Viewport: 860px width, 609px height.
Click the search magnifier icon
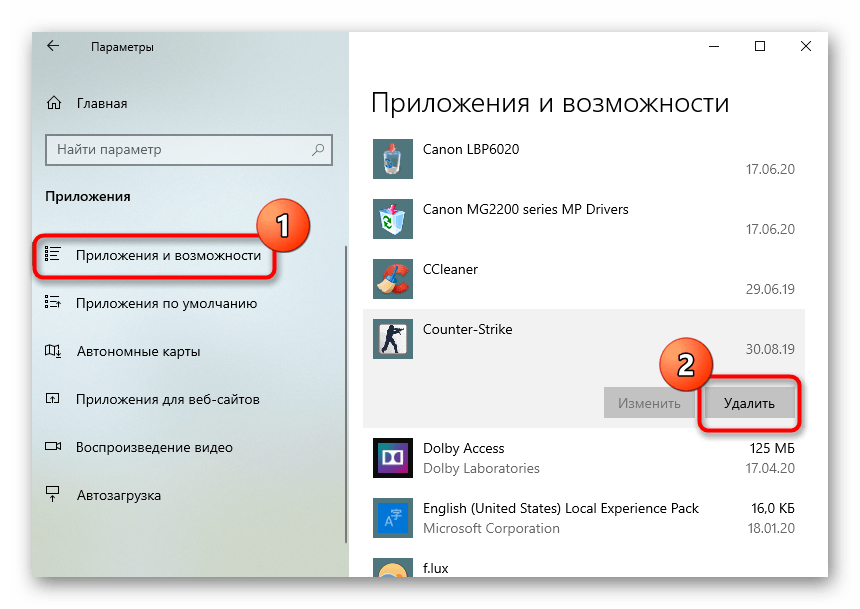318,150
